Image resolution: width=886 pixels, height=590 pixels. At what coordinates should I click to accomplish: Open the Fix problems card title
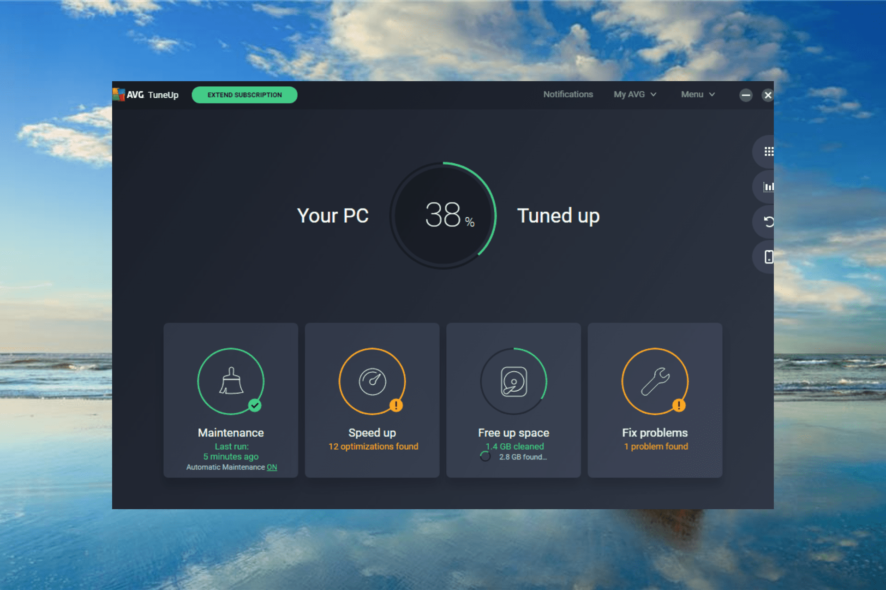(x=655, y=433)
